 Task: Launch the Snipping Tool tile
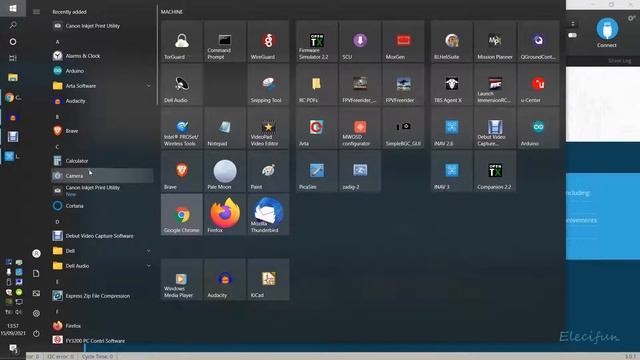(x=268, y=85)
